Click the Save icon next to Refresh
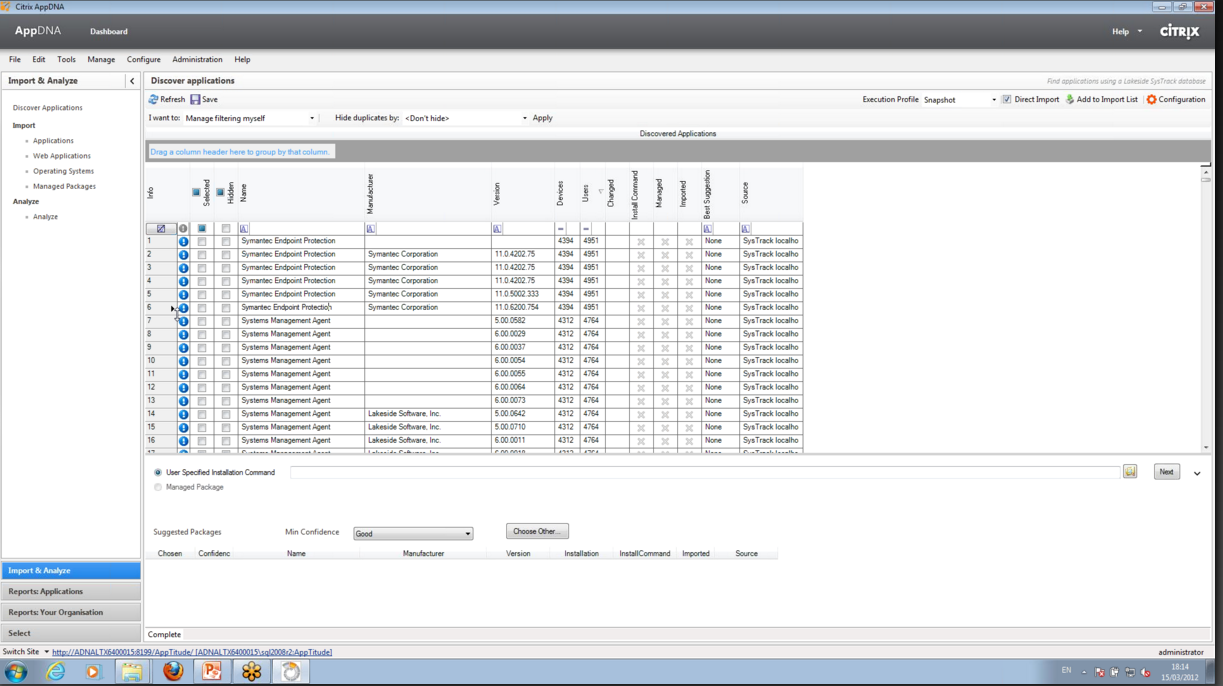Image resolution: width=1223 pixels, height=686 pixels. point(195,99)
